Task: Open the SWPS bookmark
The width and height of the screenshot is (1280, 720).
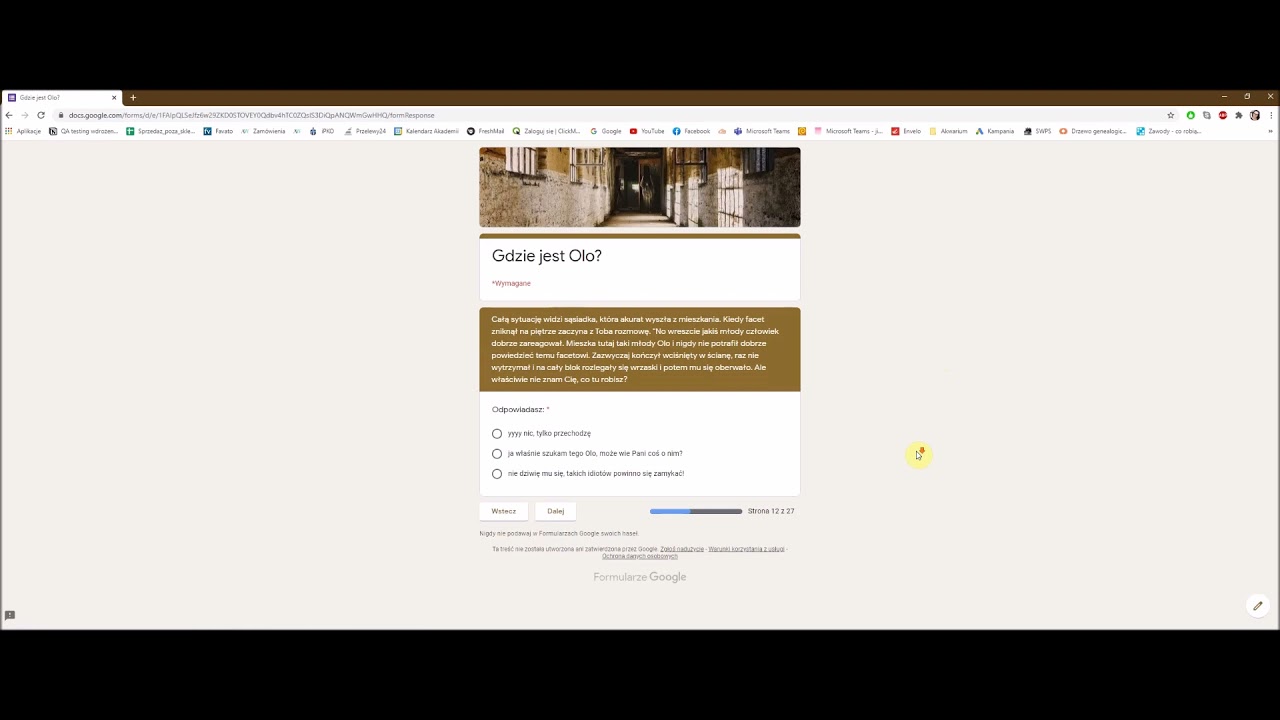Action: click(1038, 131)
